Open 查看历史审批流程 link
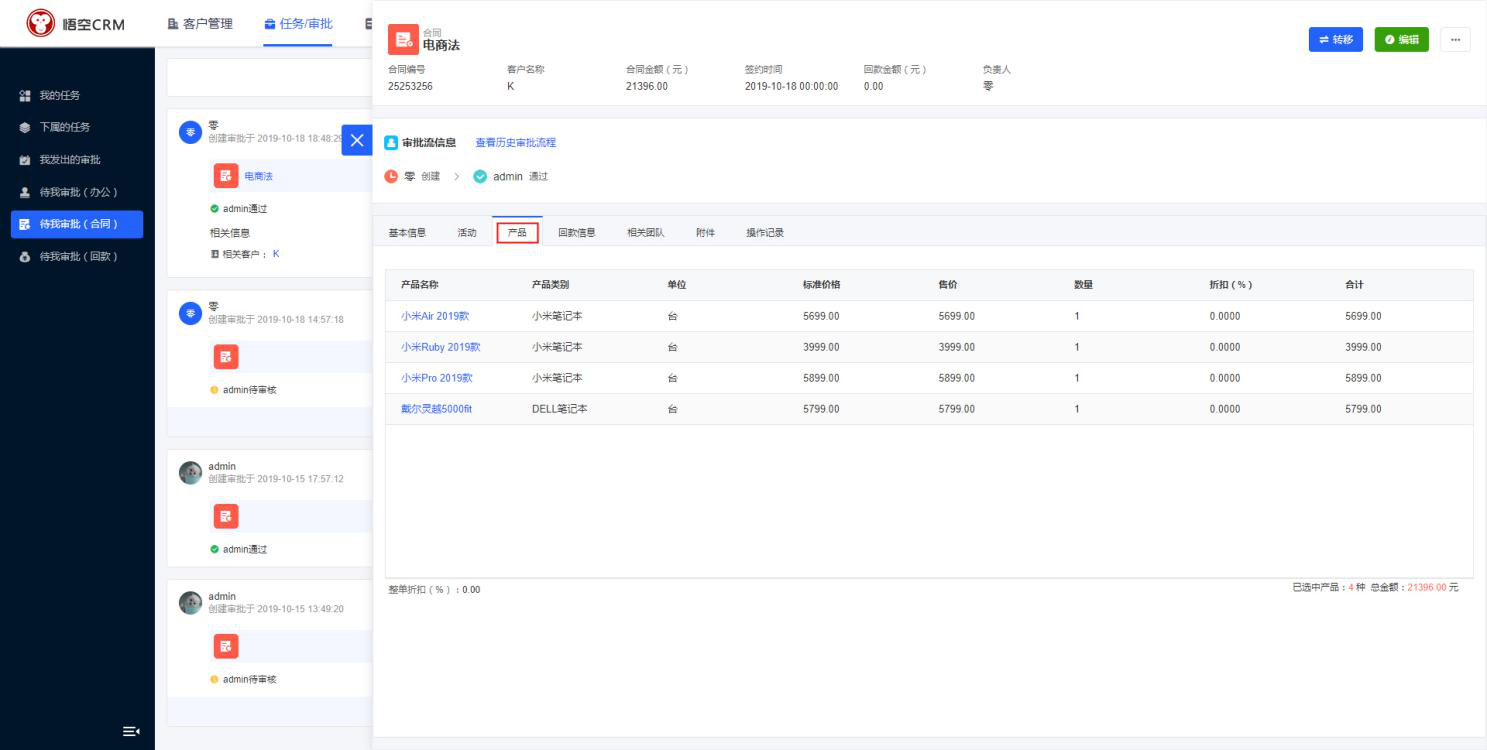The width and height of the screenshot is (1487, 750). (x=515, y=143)
